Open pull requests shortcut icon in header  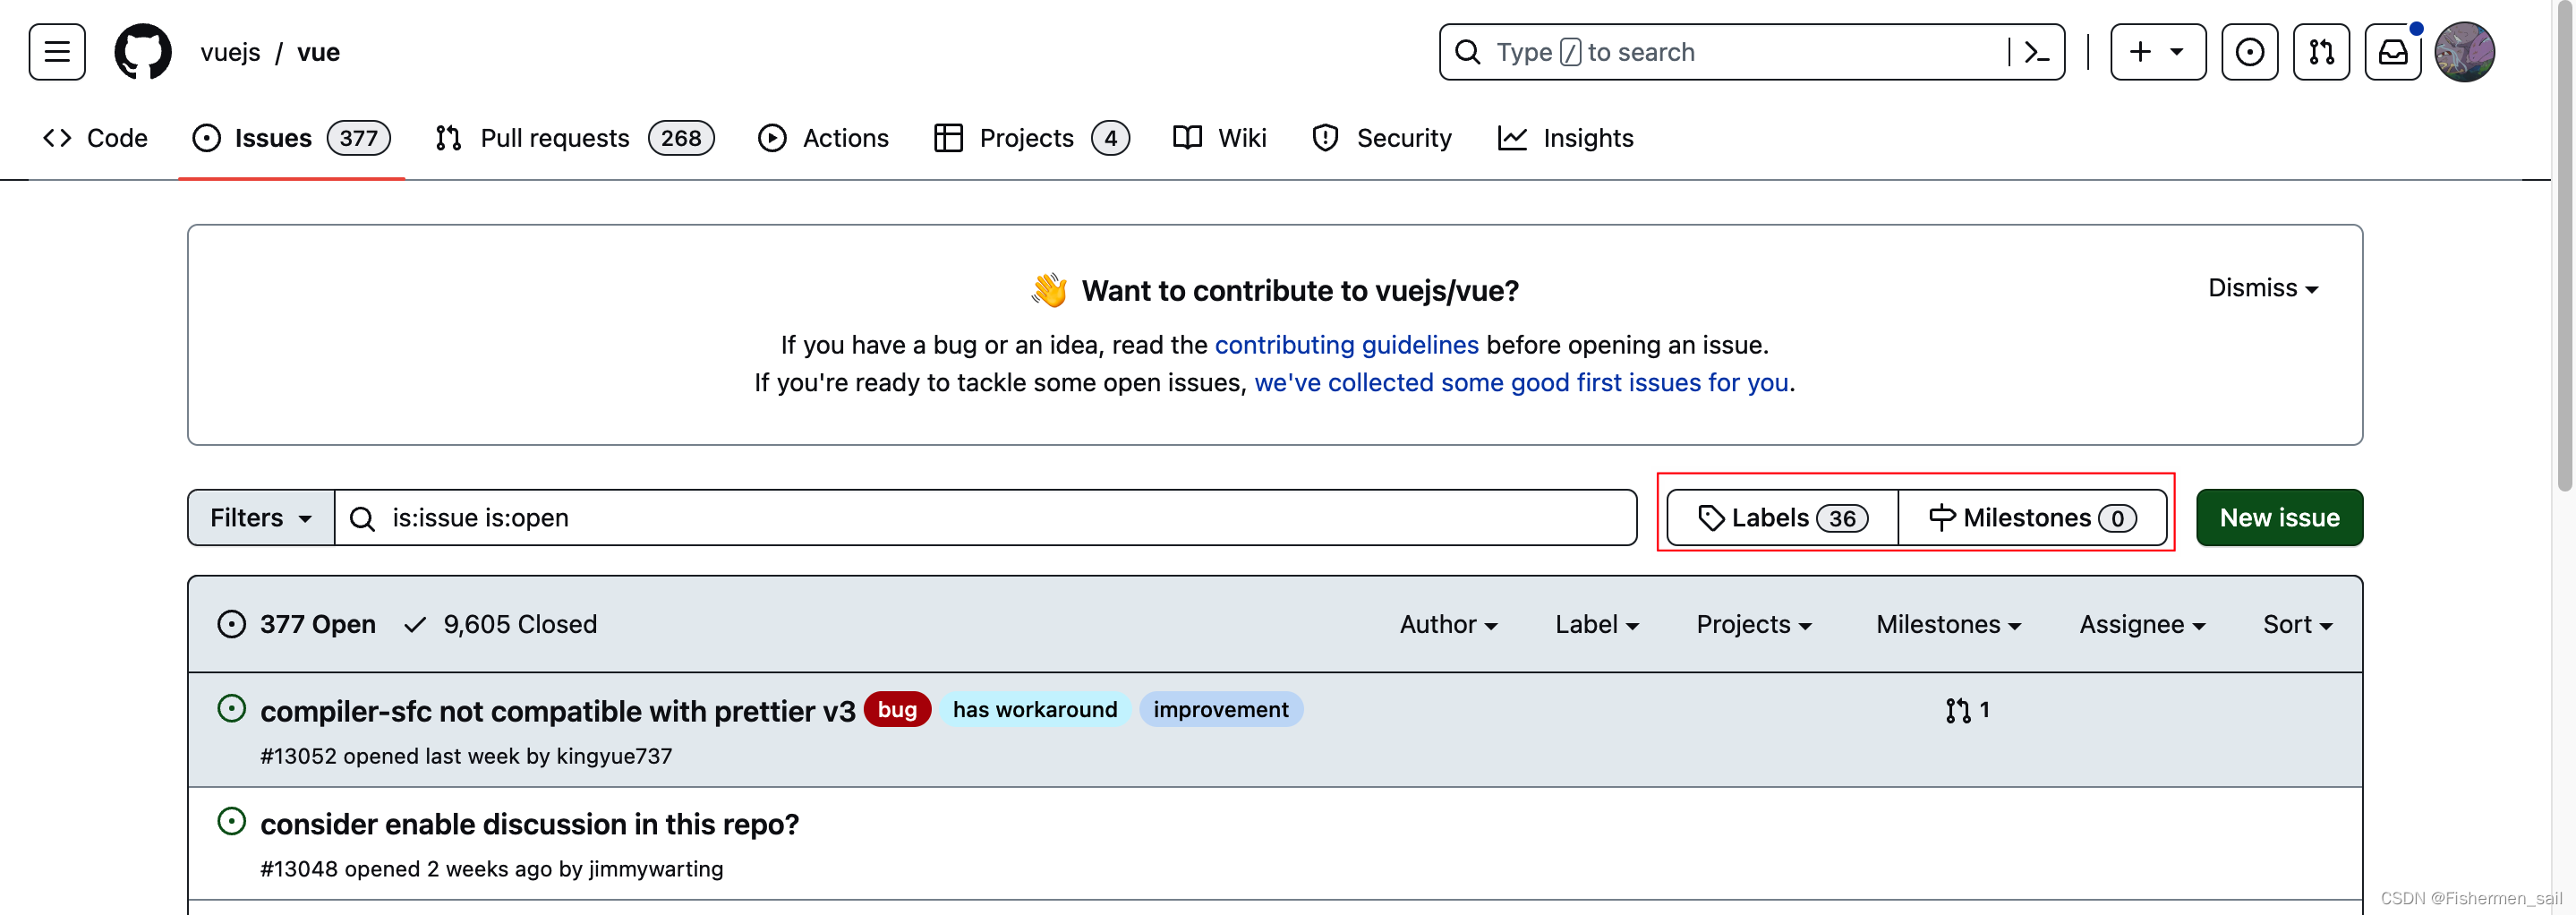[2321, 52]
